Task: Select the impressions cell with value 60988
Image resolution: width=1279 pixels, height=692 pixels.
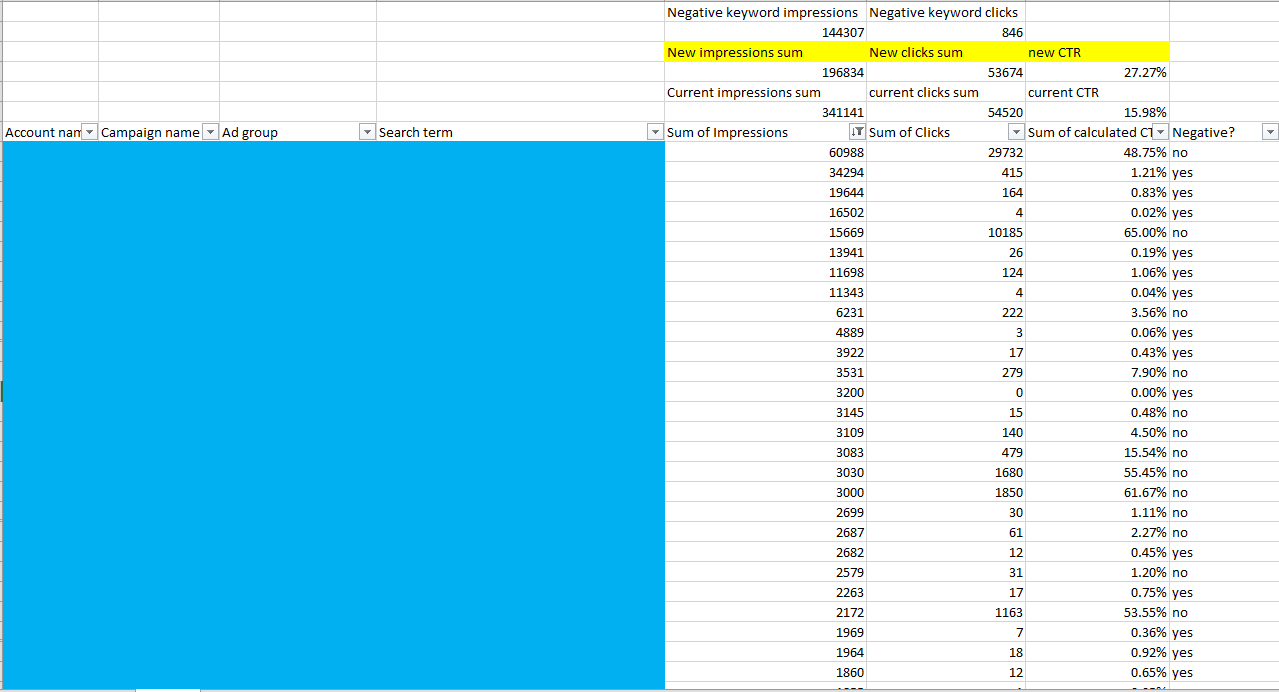Action: pos(765,152)
